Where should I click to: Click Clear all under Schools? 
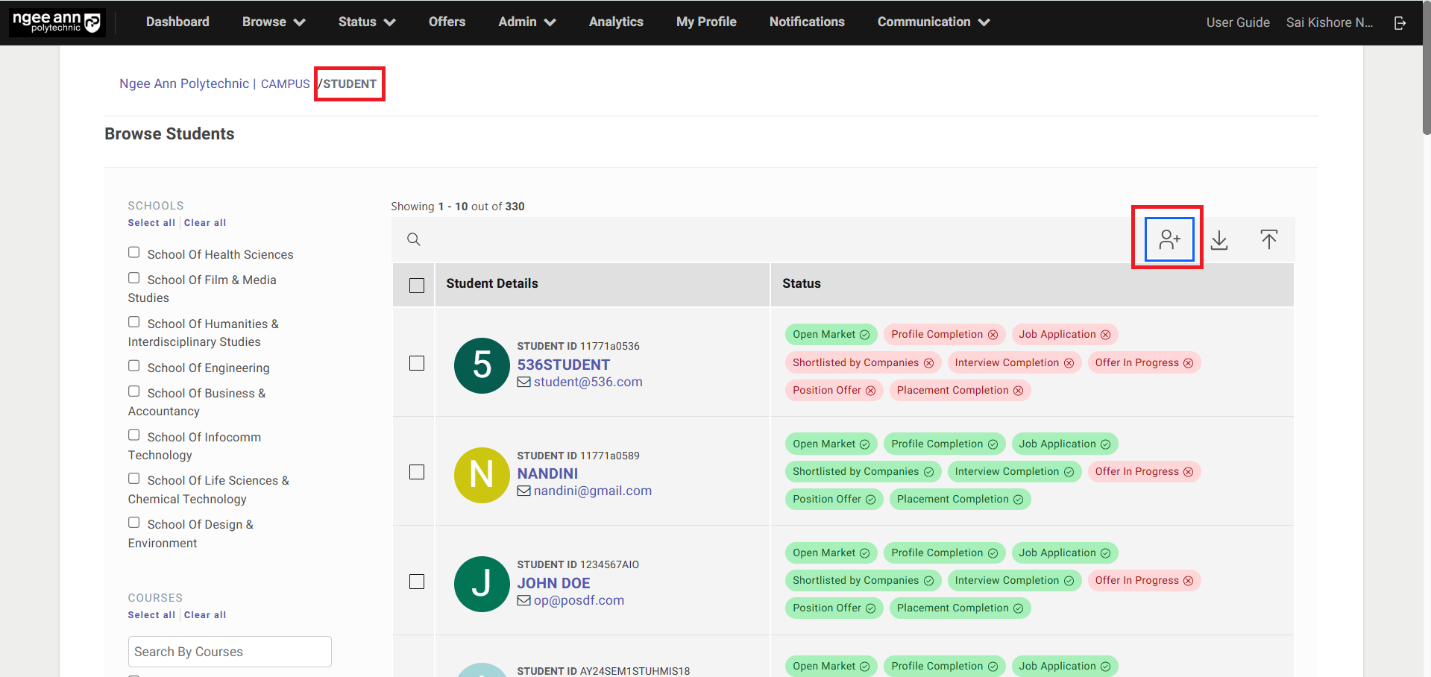click(205, 223)
